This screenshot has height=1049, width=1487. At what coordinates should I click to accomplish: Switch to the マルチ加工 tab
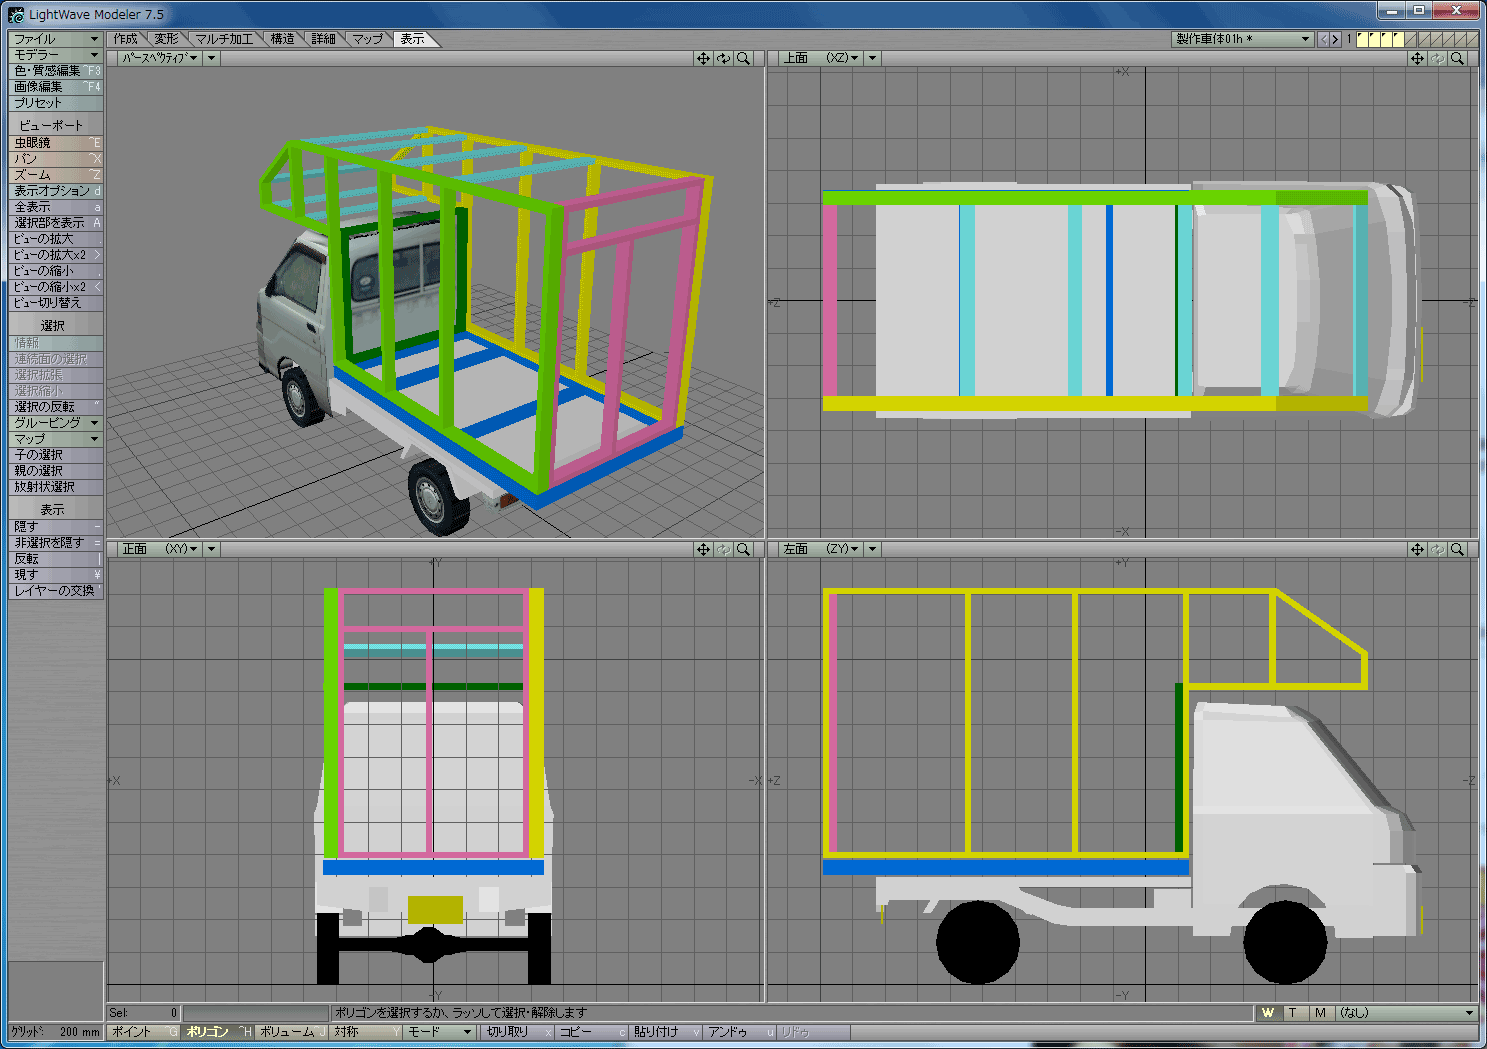coord(223,39)
